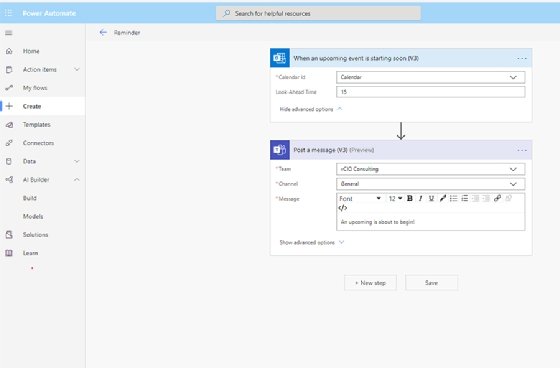The image size is (560, 368).
Task: Apply italic formatting in message editor
Action: [x=421, y=198]
